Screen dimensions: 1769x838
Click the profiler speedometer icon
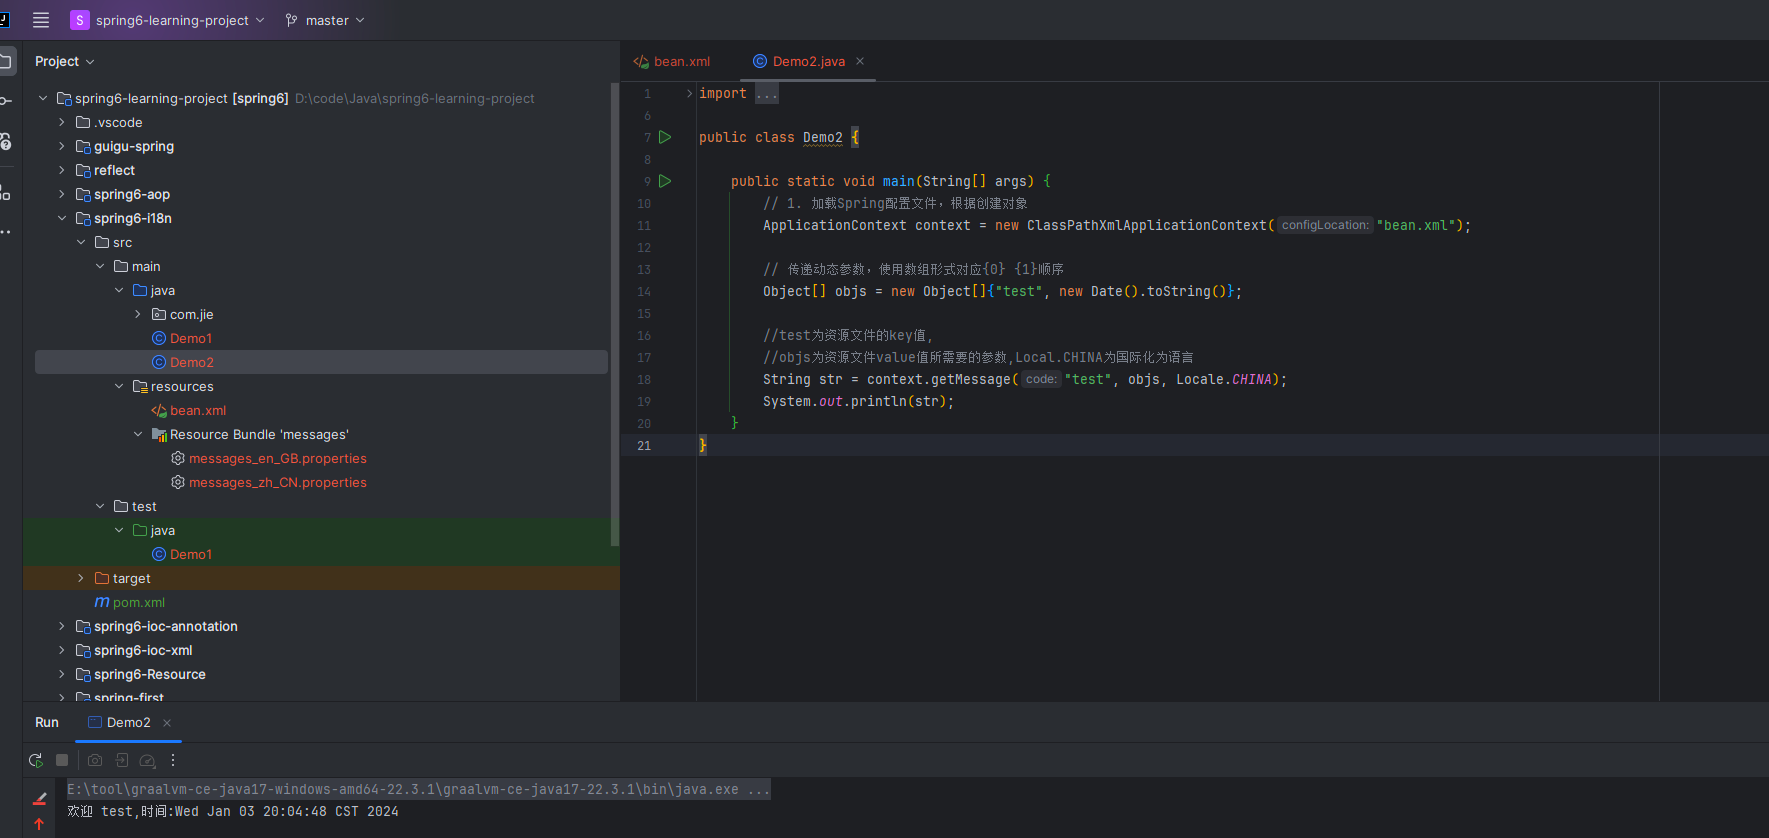pyautogui.click(x=147, y=760)
